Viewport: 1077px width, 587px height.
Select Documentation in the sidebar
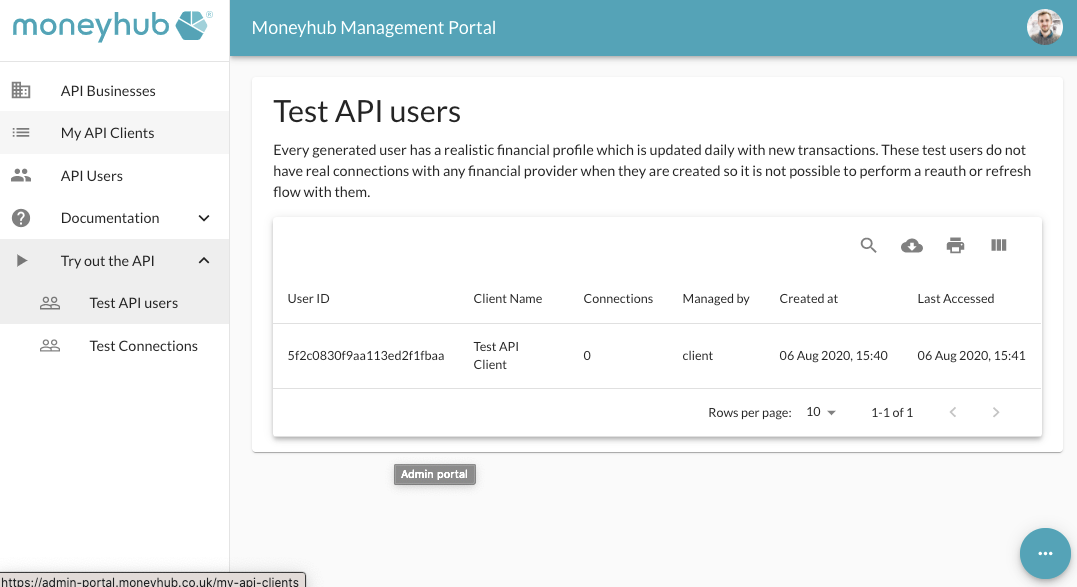tap(115, 218)
